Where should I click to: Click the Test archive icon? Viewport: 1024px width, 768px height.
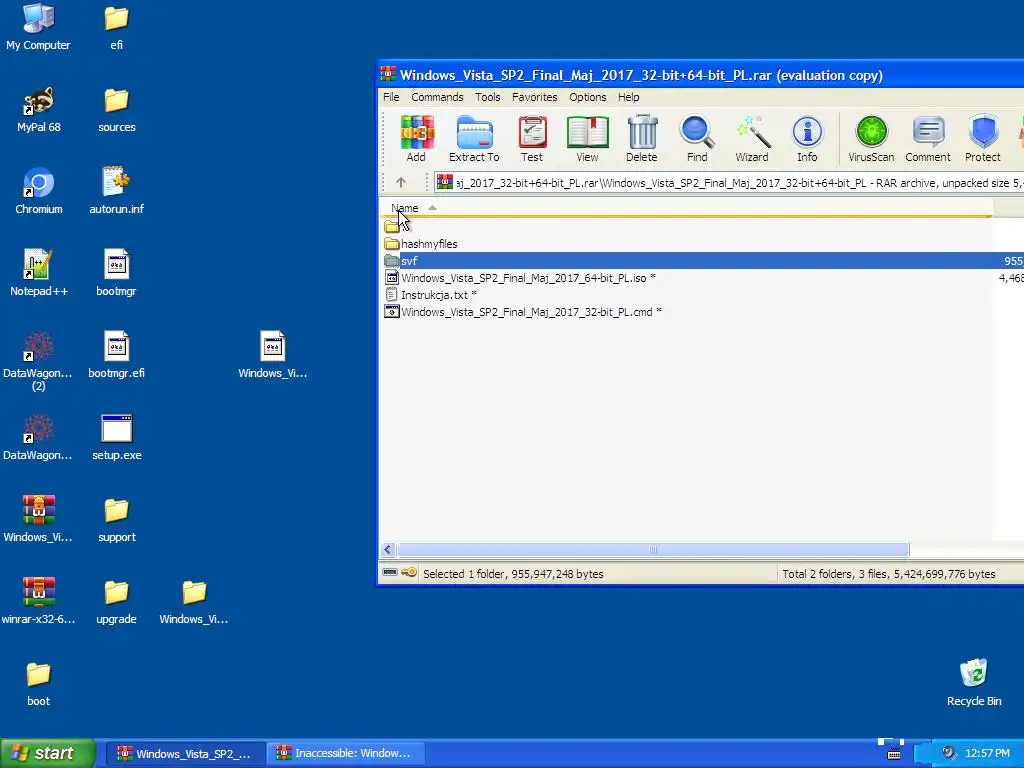coord(532,138)
